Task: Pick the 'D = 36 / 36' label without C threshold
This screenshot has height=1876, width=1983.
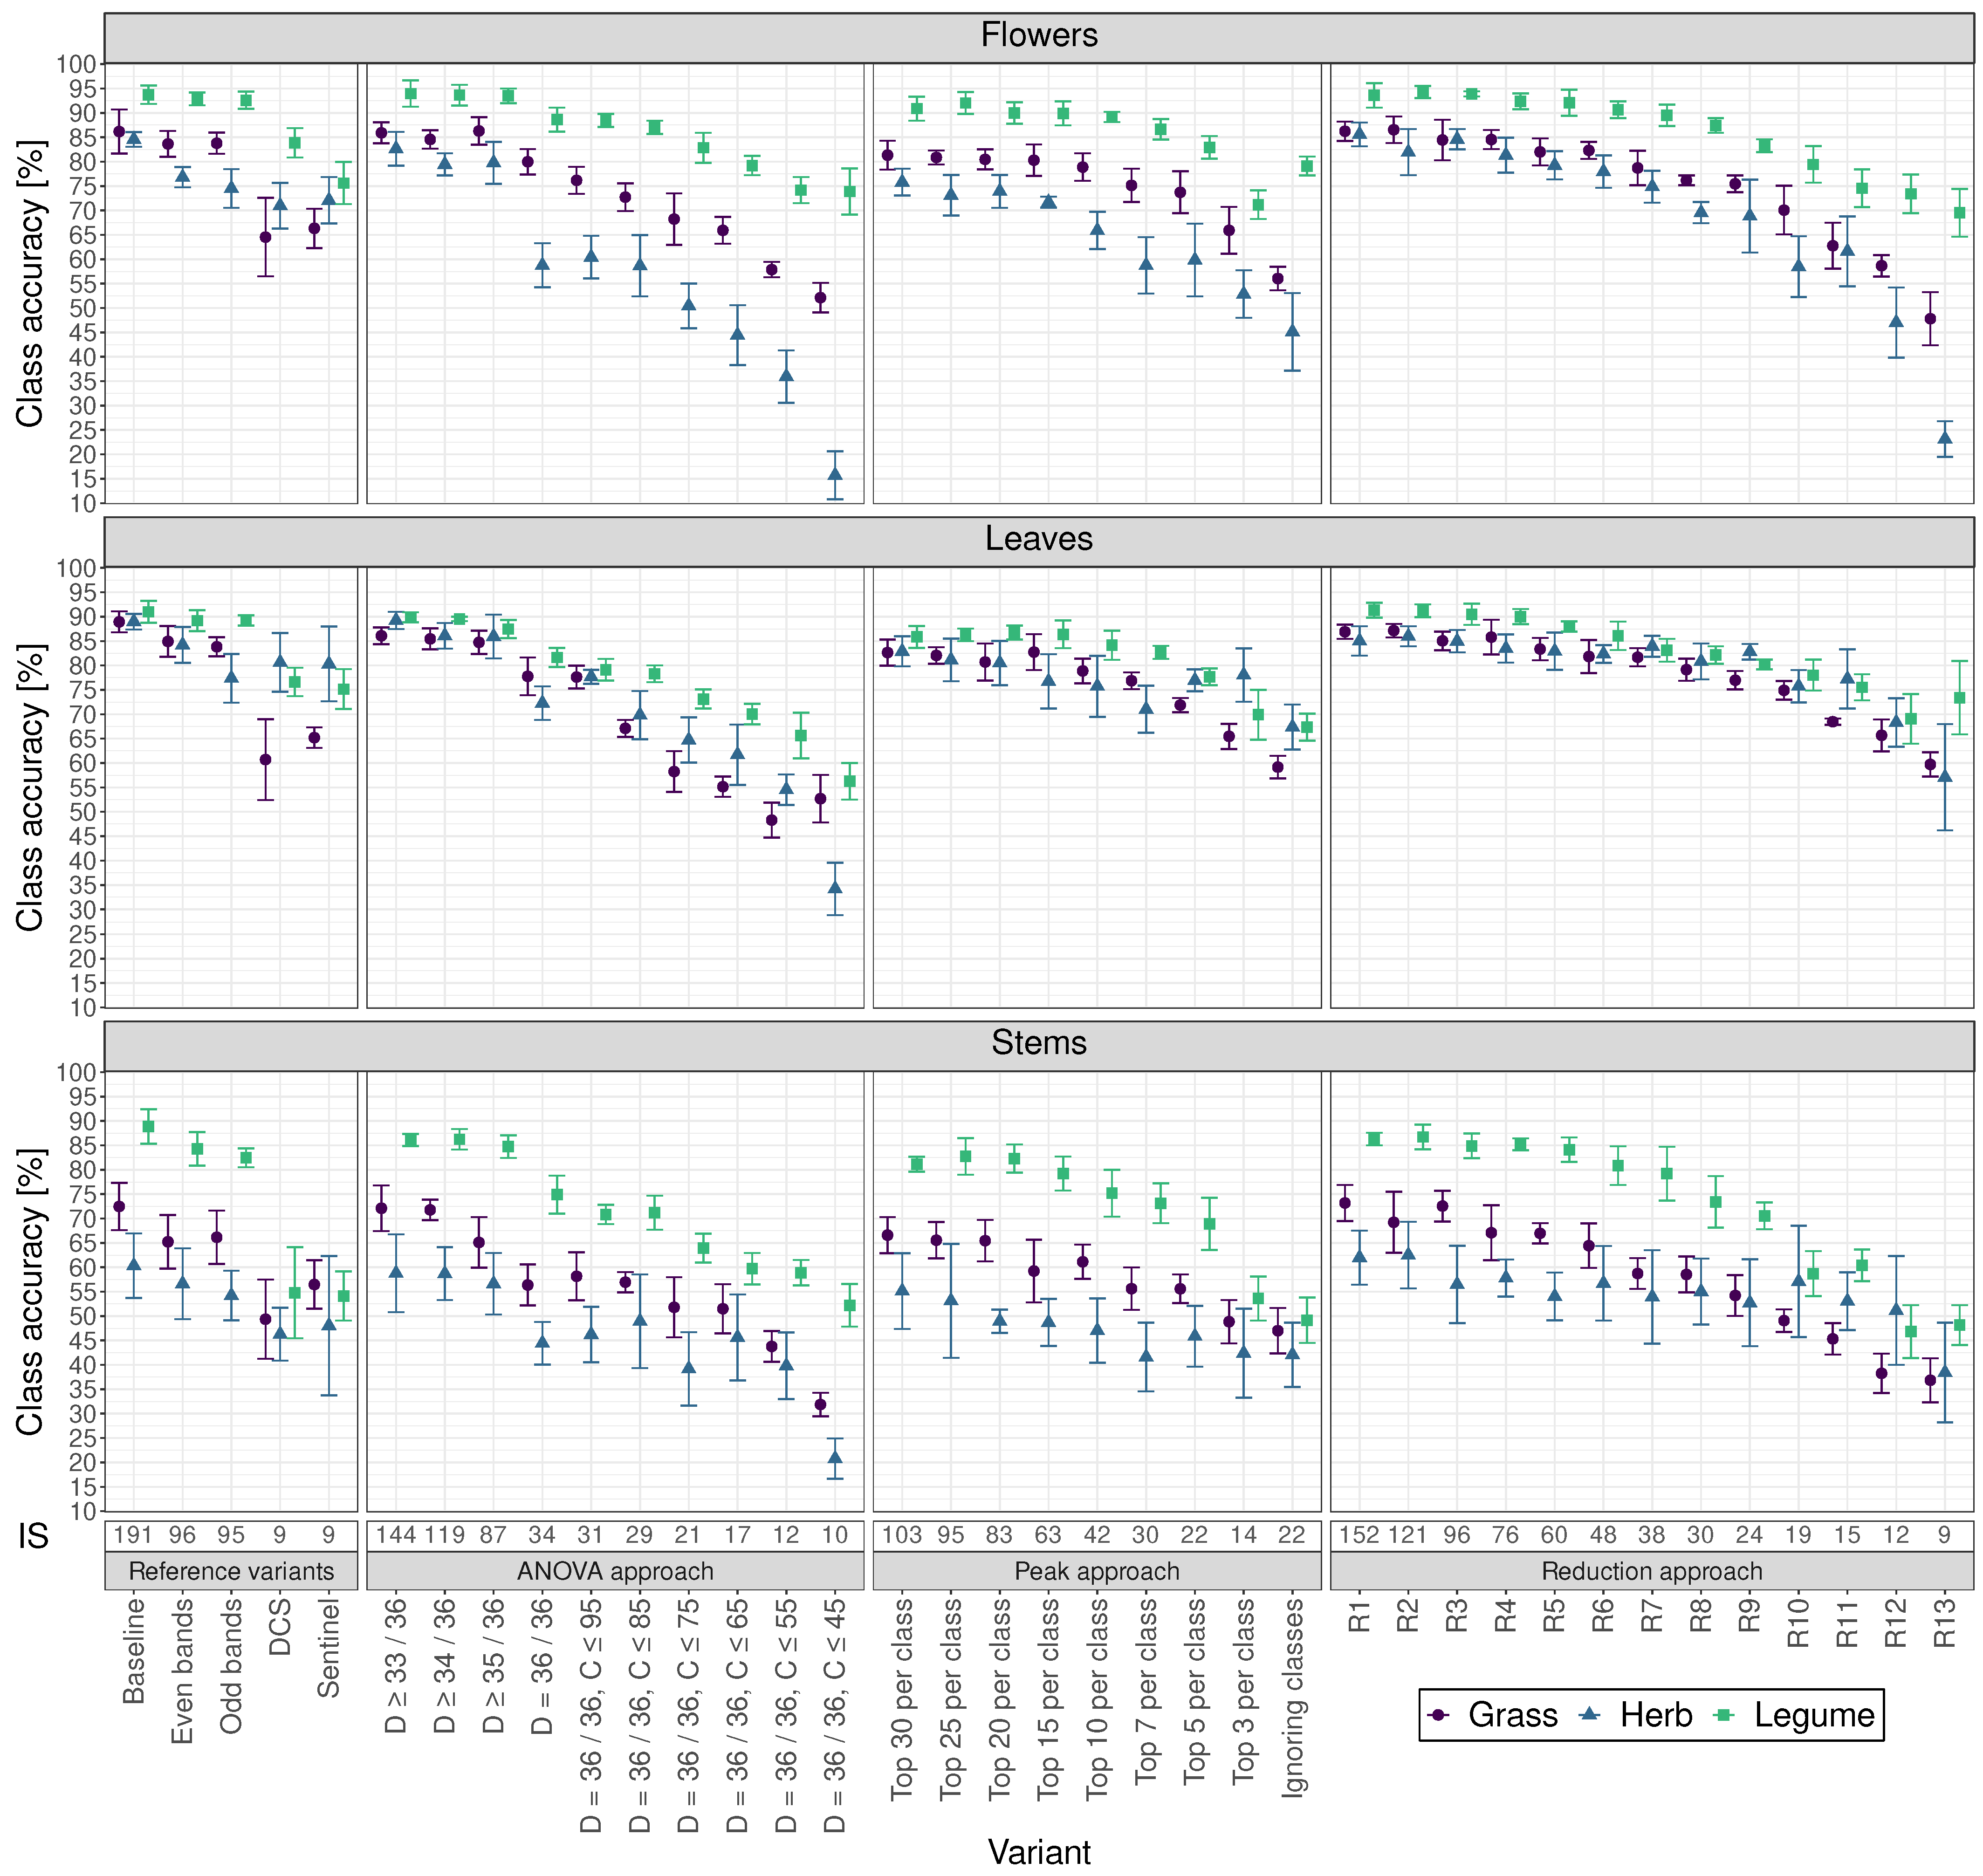Action: tap(542, 1666)
